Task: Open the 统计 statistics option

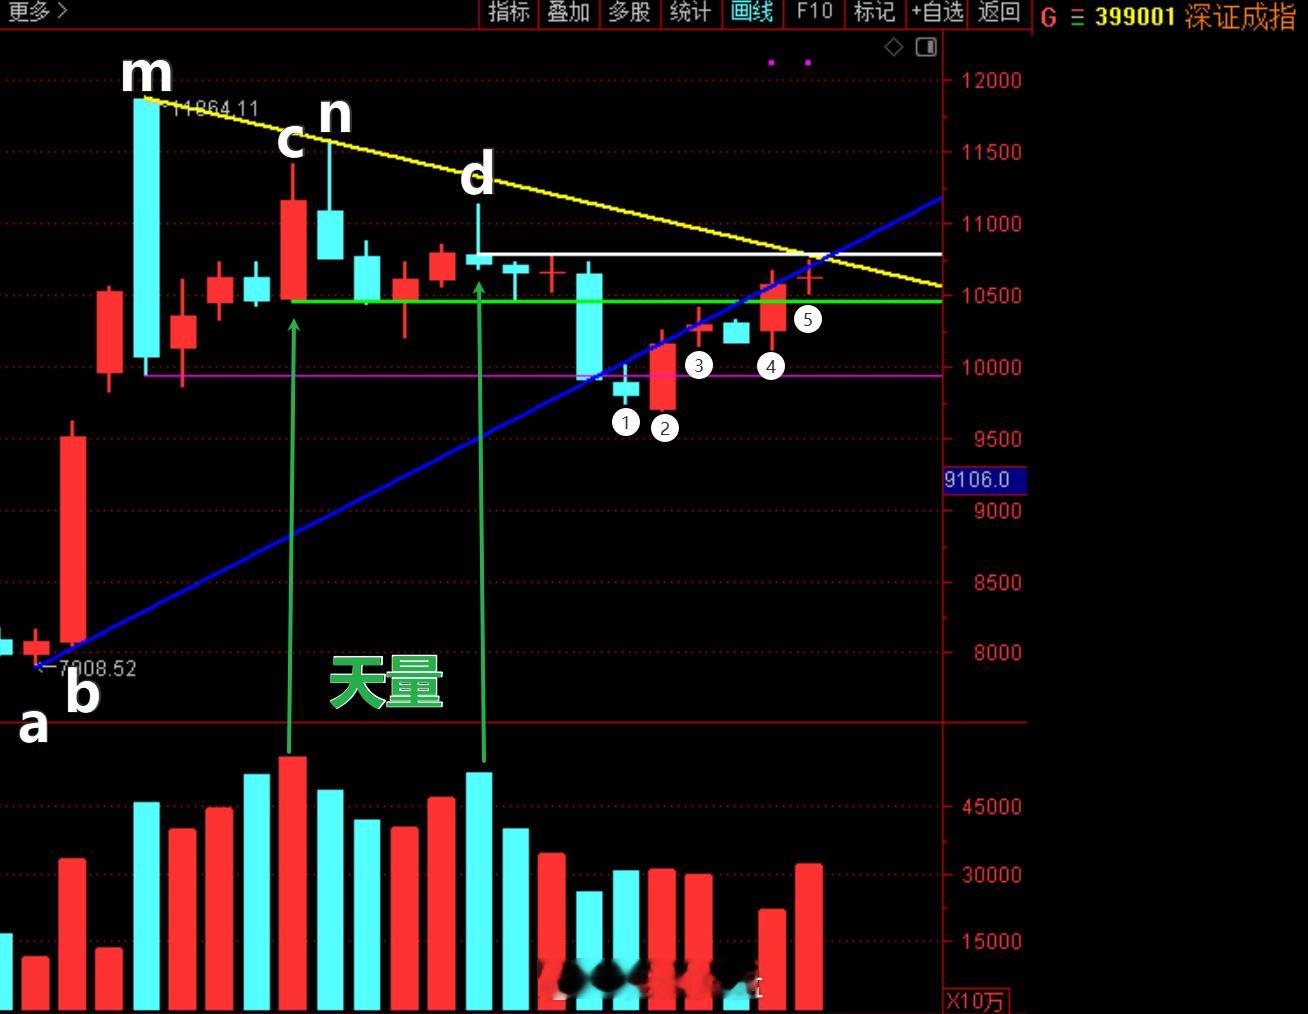Action: click(x=690, y=12)
